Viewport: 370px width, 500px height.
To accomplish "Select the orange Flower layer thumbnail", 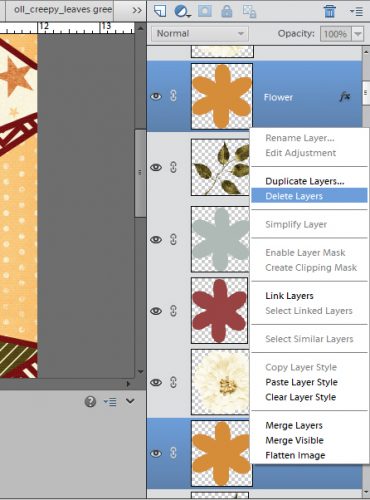I will tap(222, 96).
